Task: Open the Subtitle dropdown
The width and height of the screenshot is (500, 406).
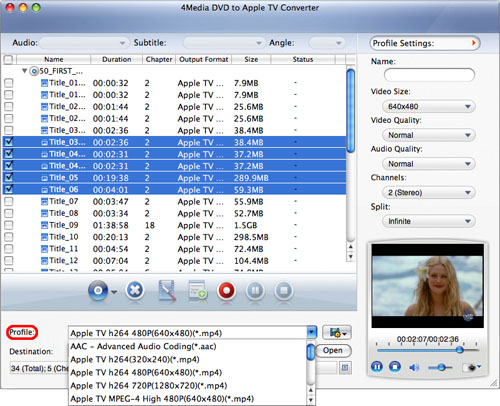Action: pos(224,43)
